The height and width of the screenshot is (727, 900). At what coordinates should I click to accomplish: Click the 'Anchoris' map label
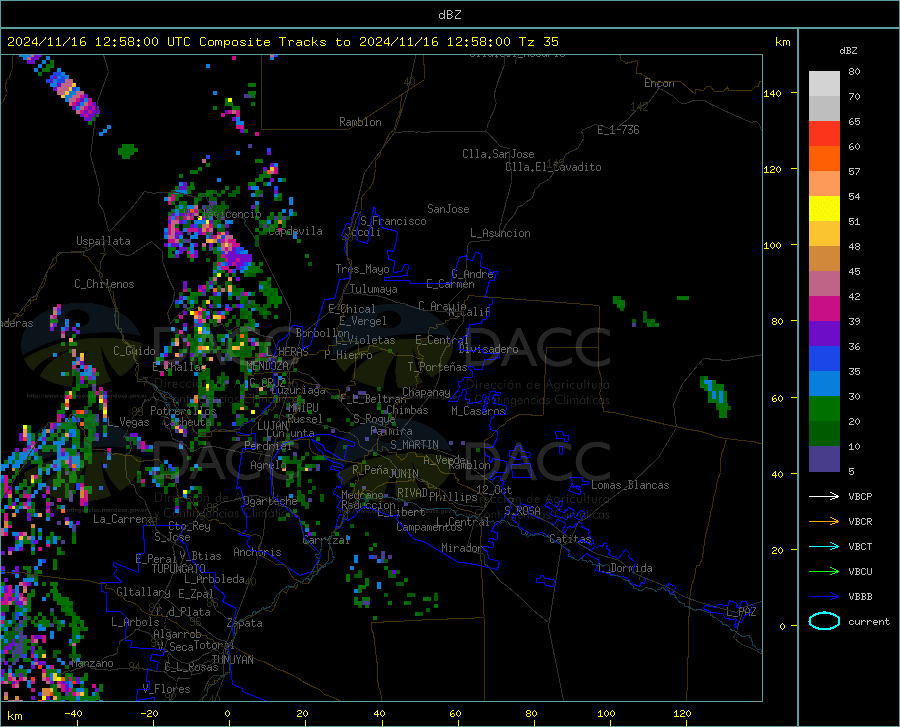257,553
